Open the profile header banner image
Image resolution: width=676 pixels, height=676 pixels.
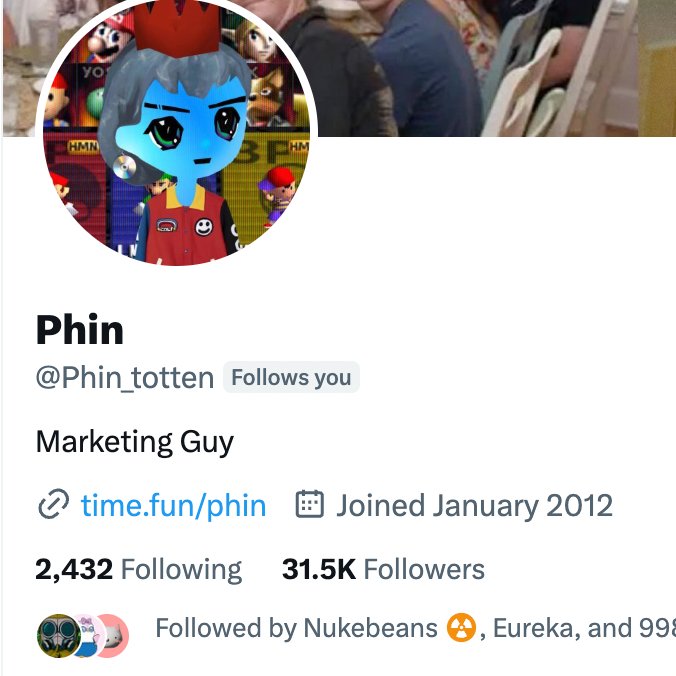496,68
